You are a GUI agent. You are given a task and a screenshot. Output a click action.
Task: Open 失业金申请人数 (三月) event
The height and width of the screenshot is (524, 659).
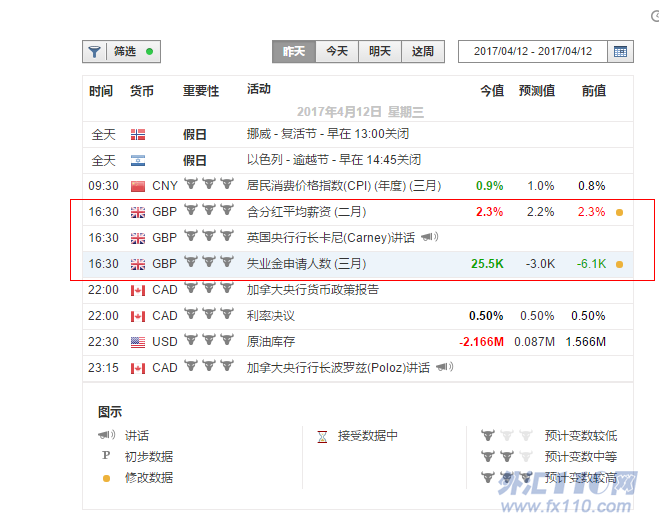coord(306,263)
